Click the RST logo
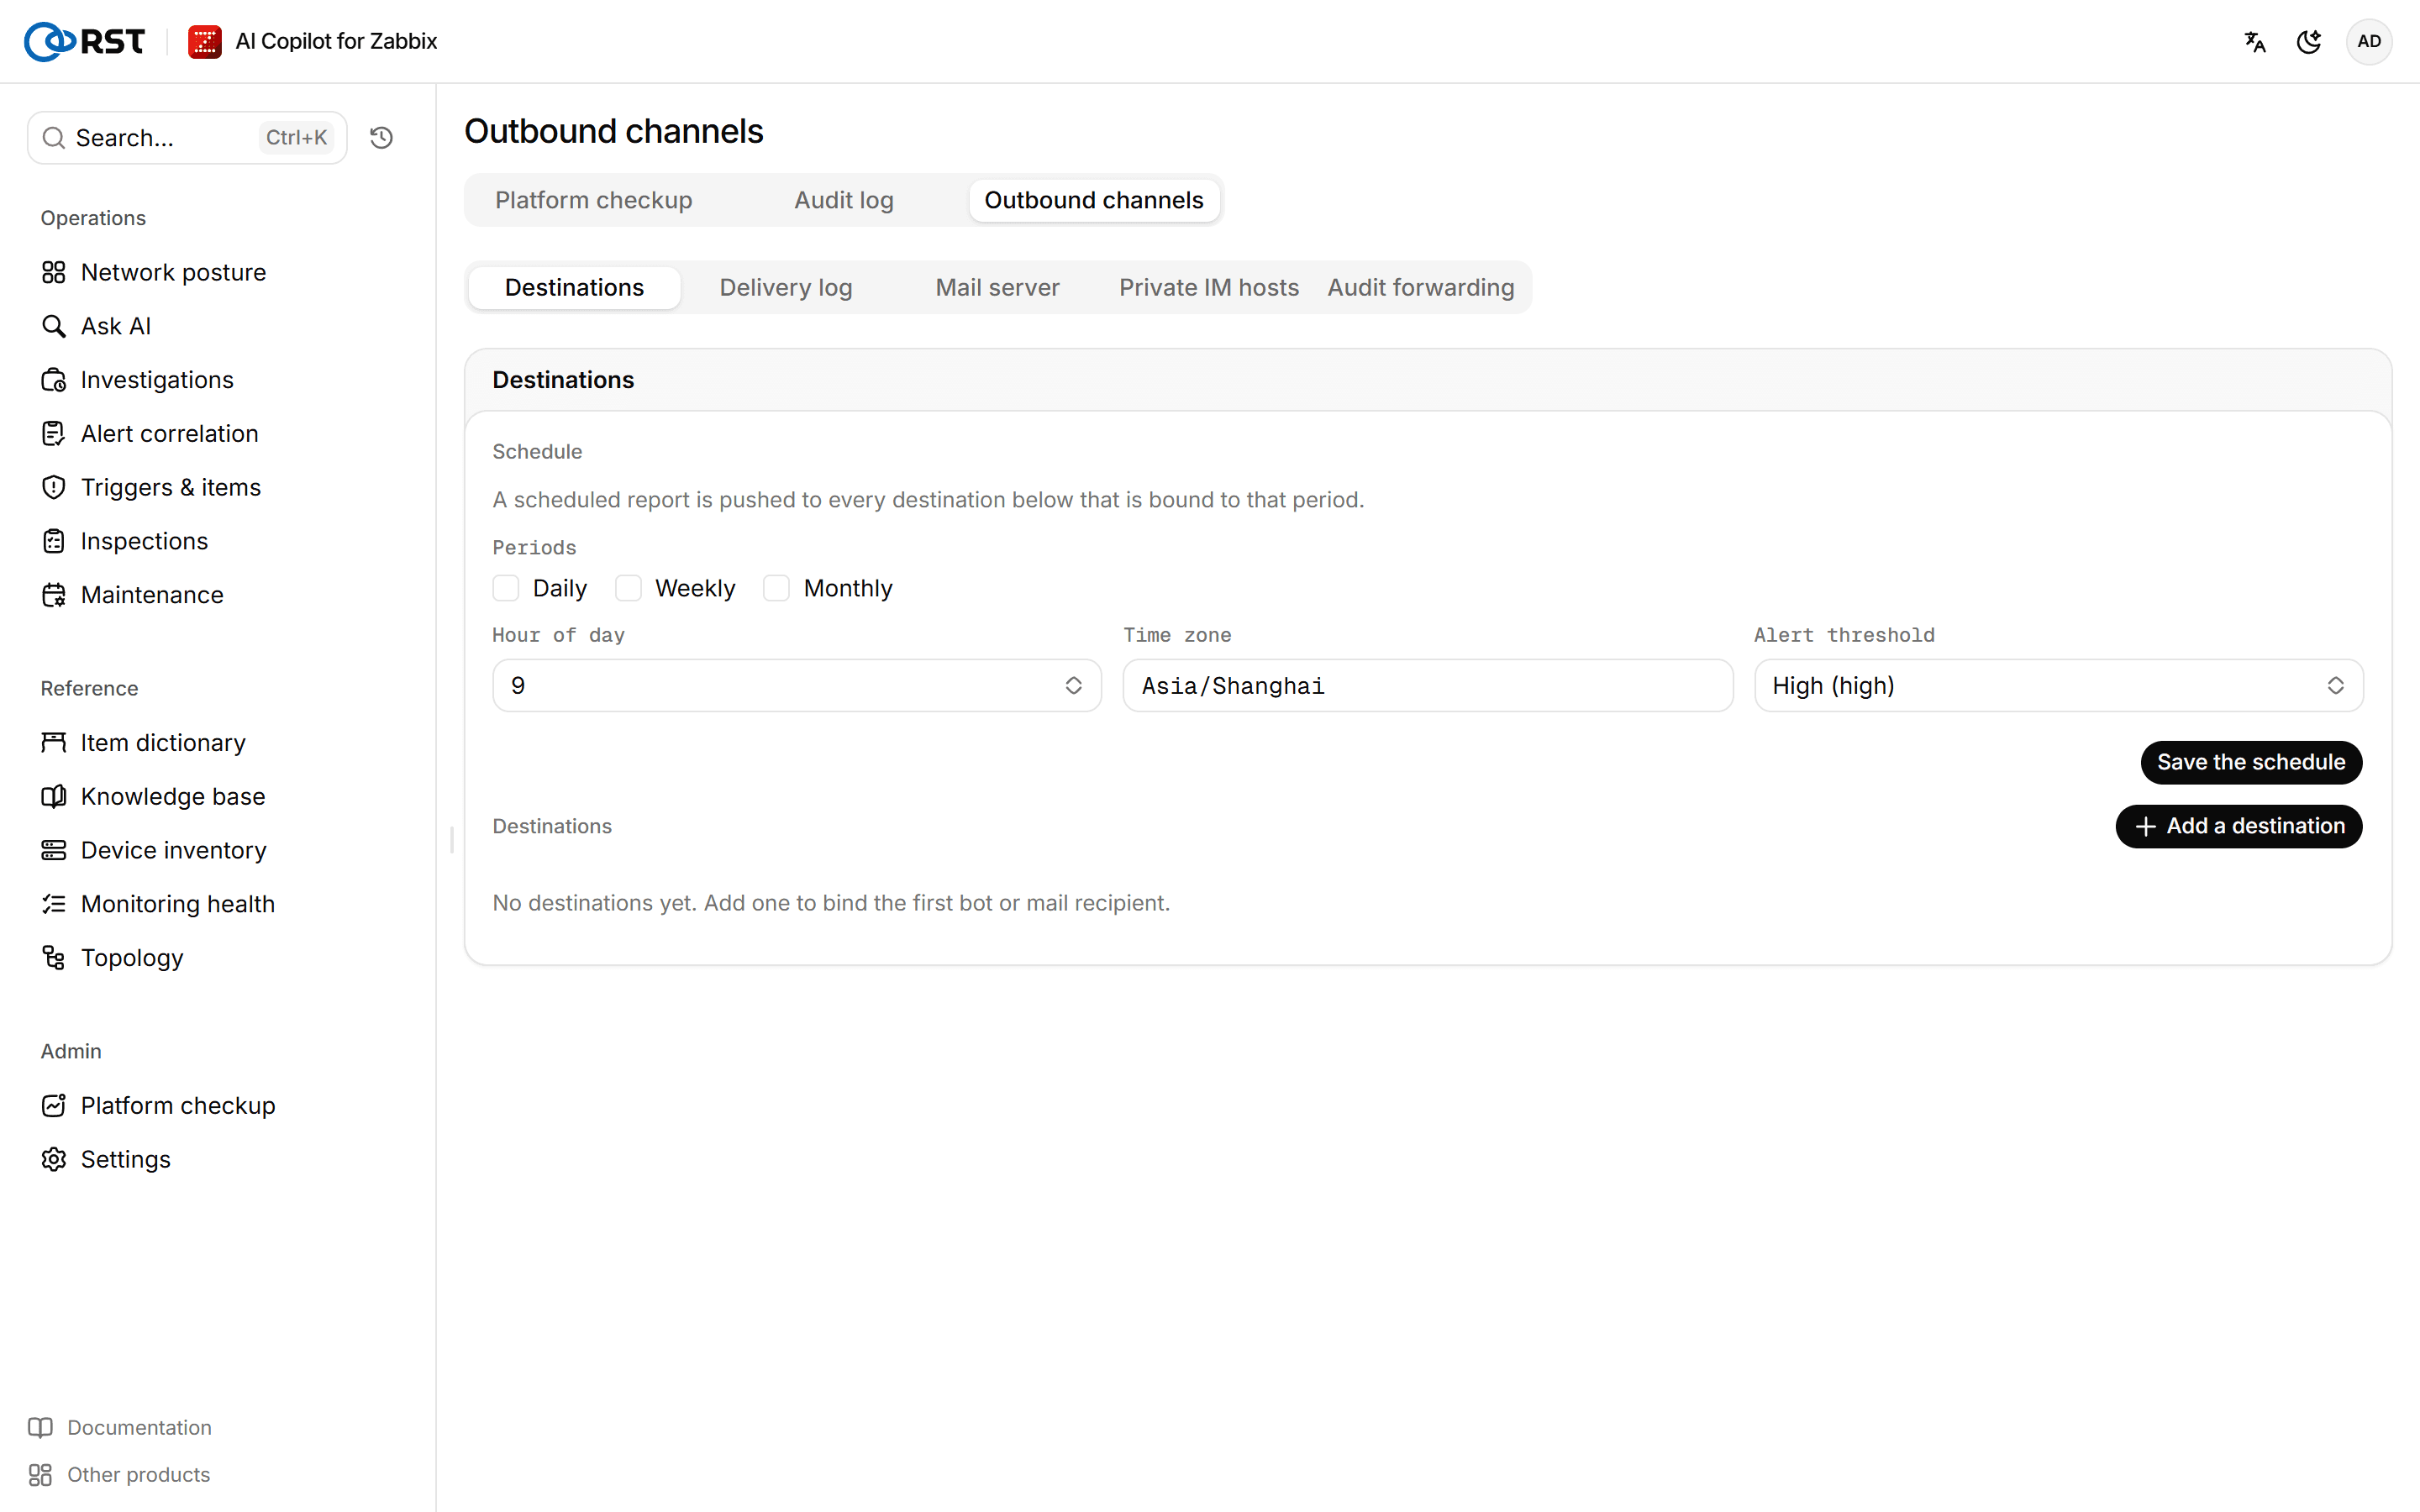 pos(85,41)
